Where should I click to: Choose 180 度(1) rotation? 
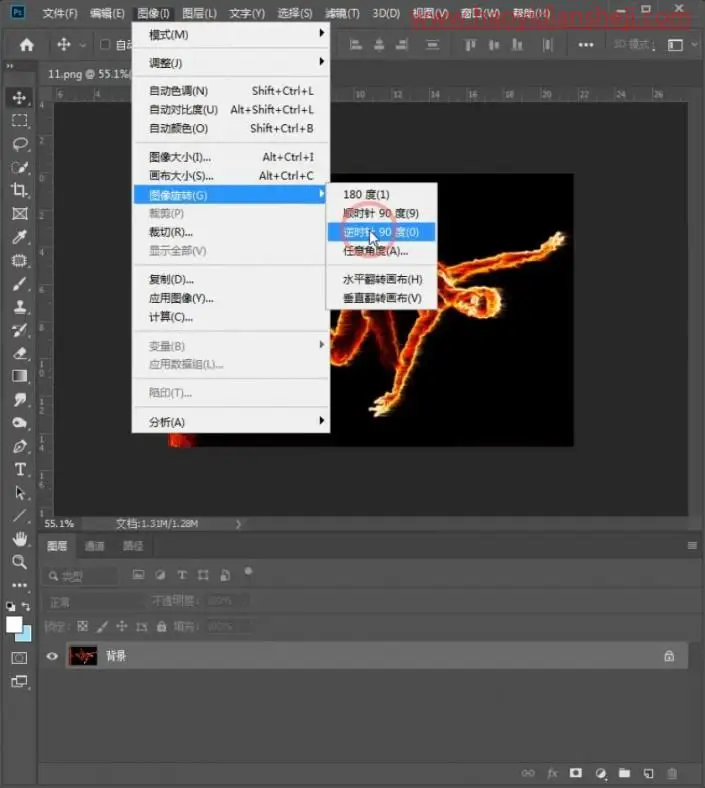pos(381,194)
